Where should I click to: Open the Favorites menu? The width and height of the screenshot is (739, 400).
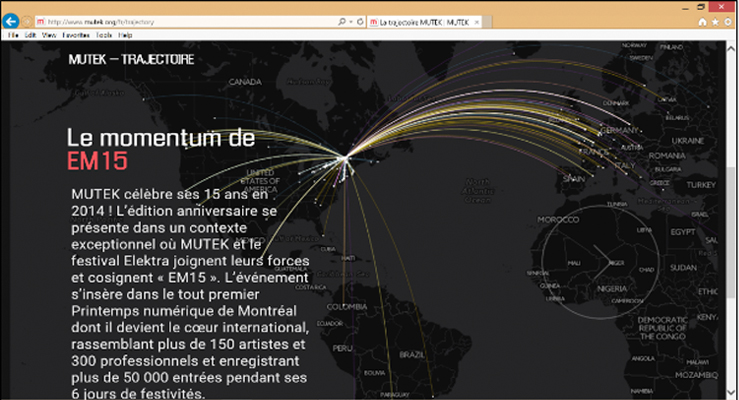pos(76,35)
